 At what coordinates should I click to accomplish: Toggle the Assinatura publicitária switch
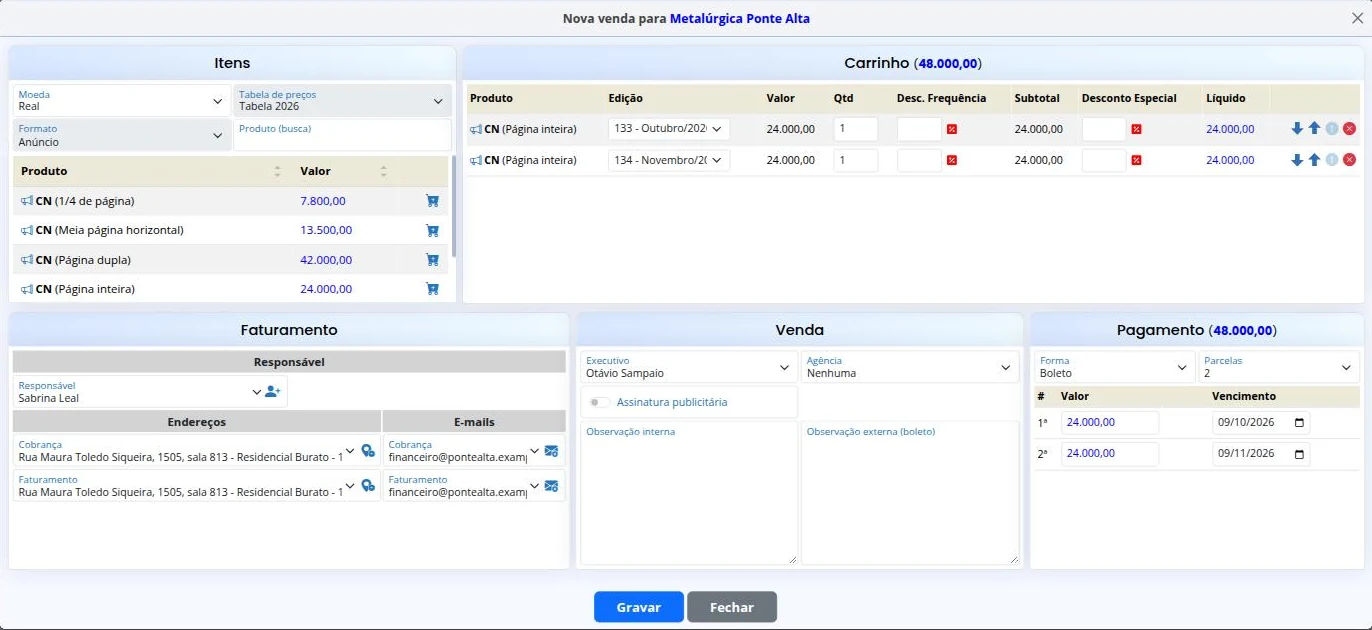coord(600,402)
